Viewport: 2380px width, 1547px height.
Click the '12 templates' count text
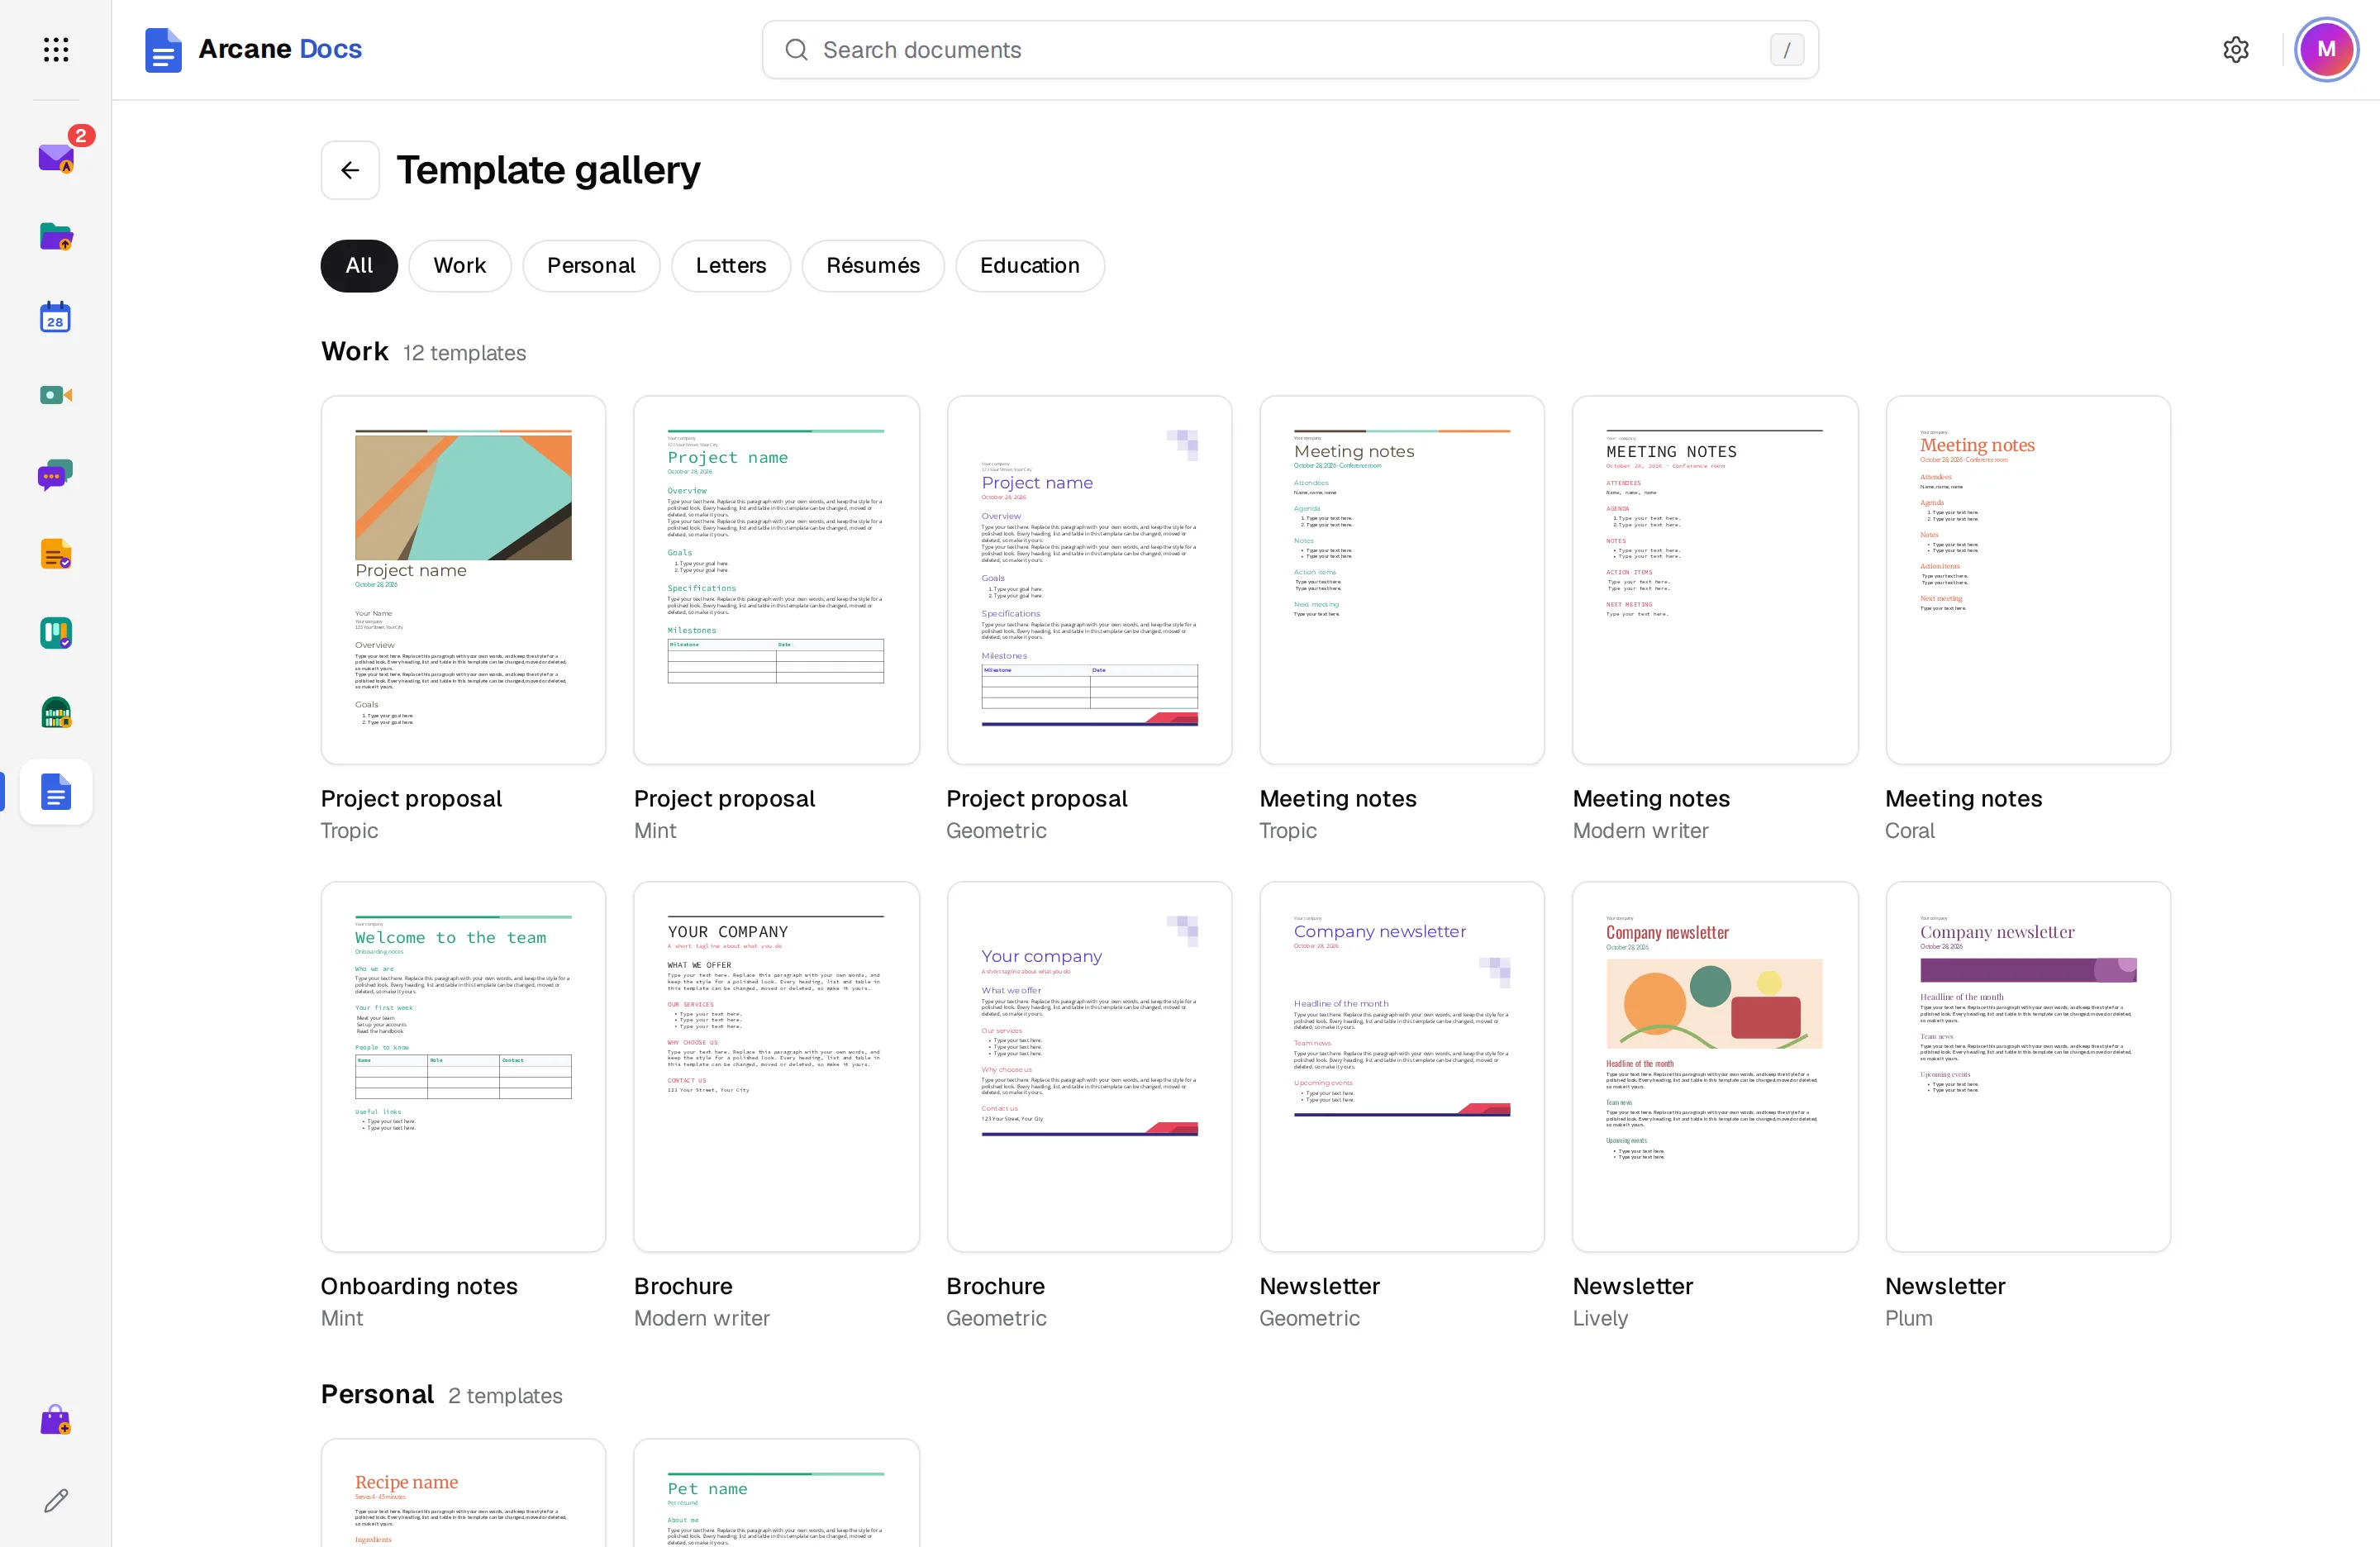464,353
